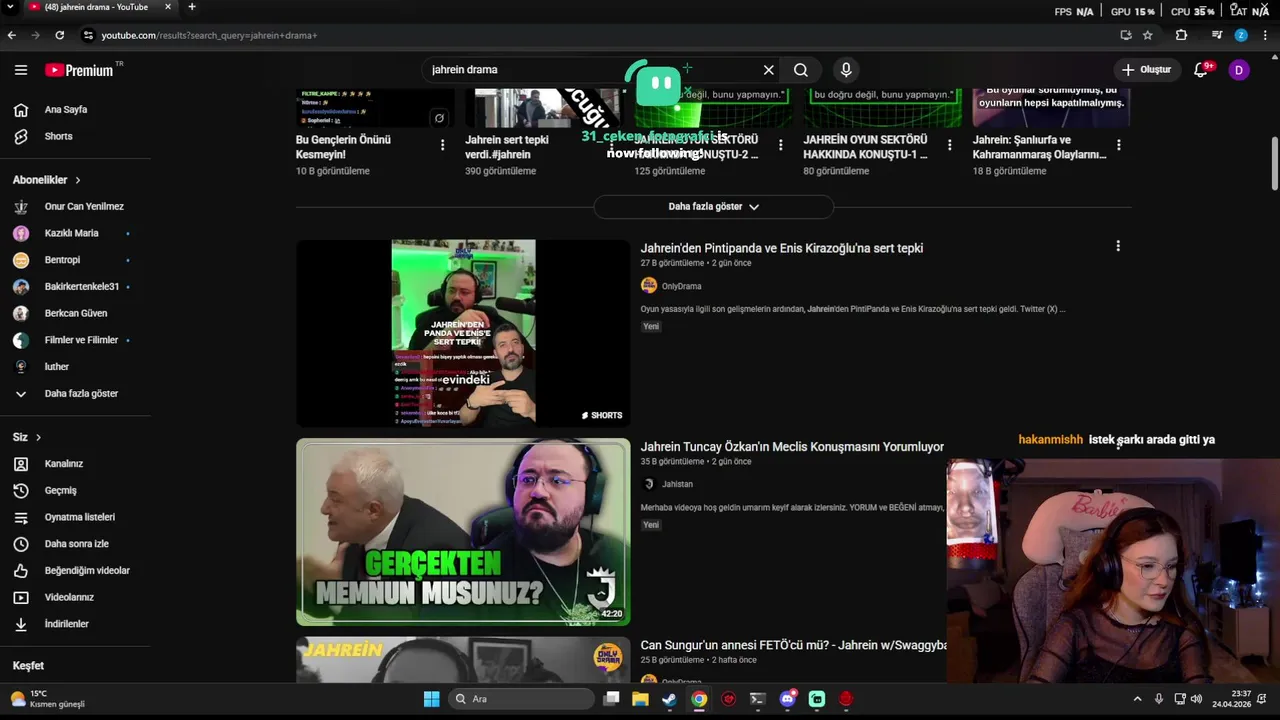Image resolution: width=1280 pixels, height=720 pixels.
Task: Click the YouTube Premium logo
Action: [79, 70]
